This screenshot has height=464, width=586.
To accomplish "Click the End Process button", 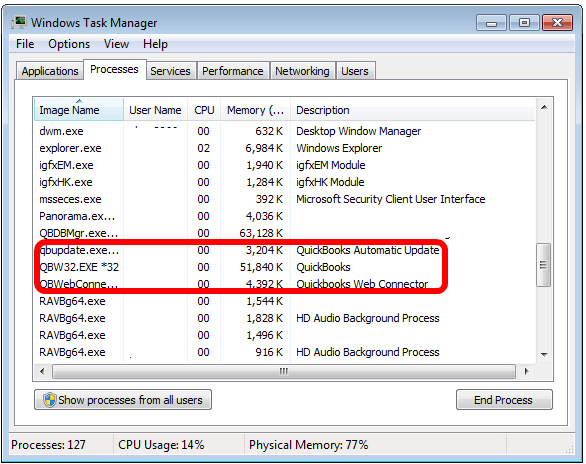I will [x=504, y=400].
